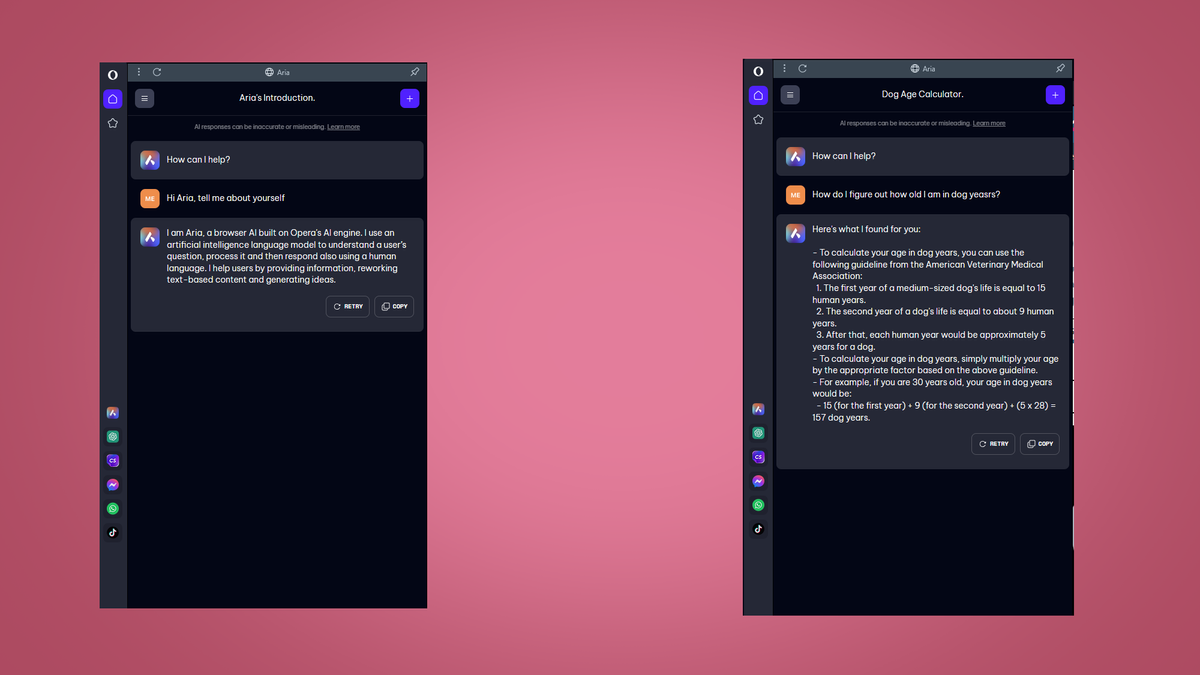Image resolution: width=1200 pixels, height=675 pixels.
Task: Click the ME user avatar
Action: coord(150,199)
